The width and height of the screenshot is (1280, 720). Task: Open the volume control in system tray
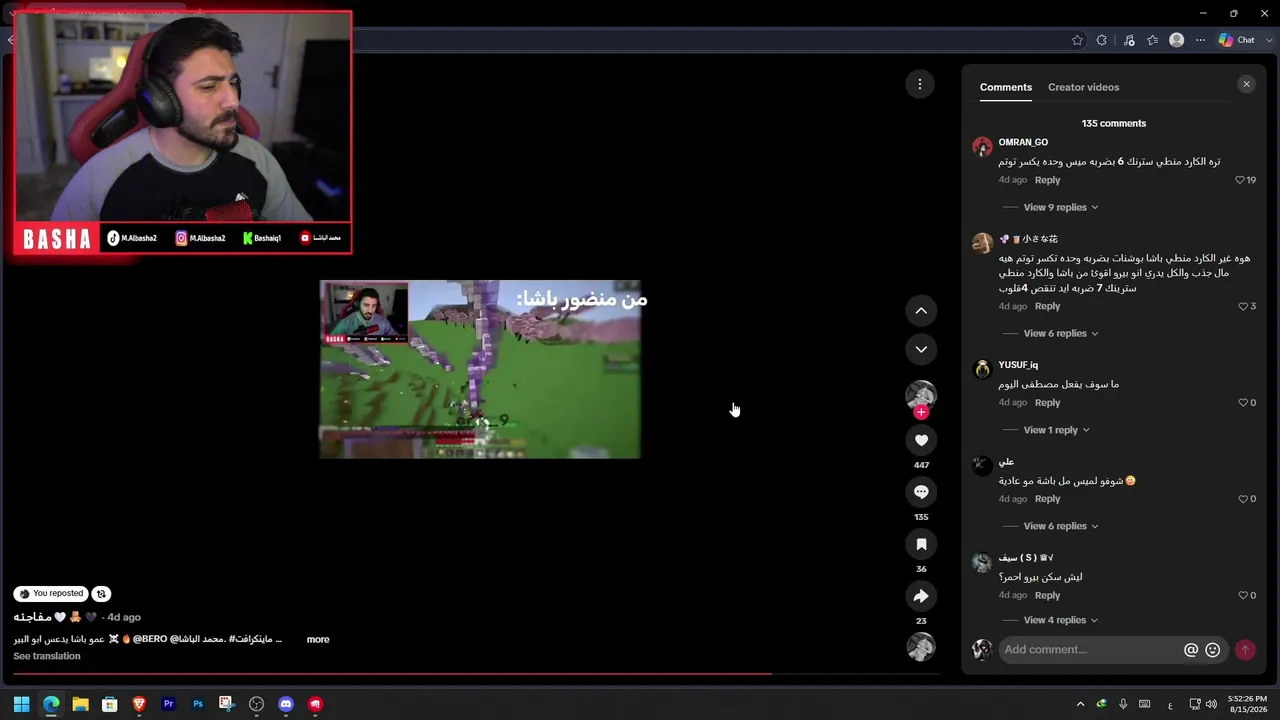[x=1211, y=704]
